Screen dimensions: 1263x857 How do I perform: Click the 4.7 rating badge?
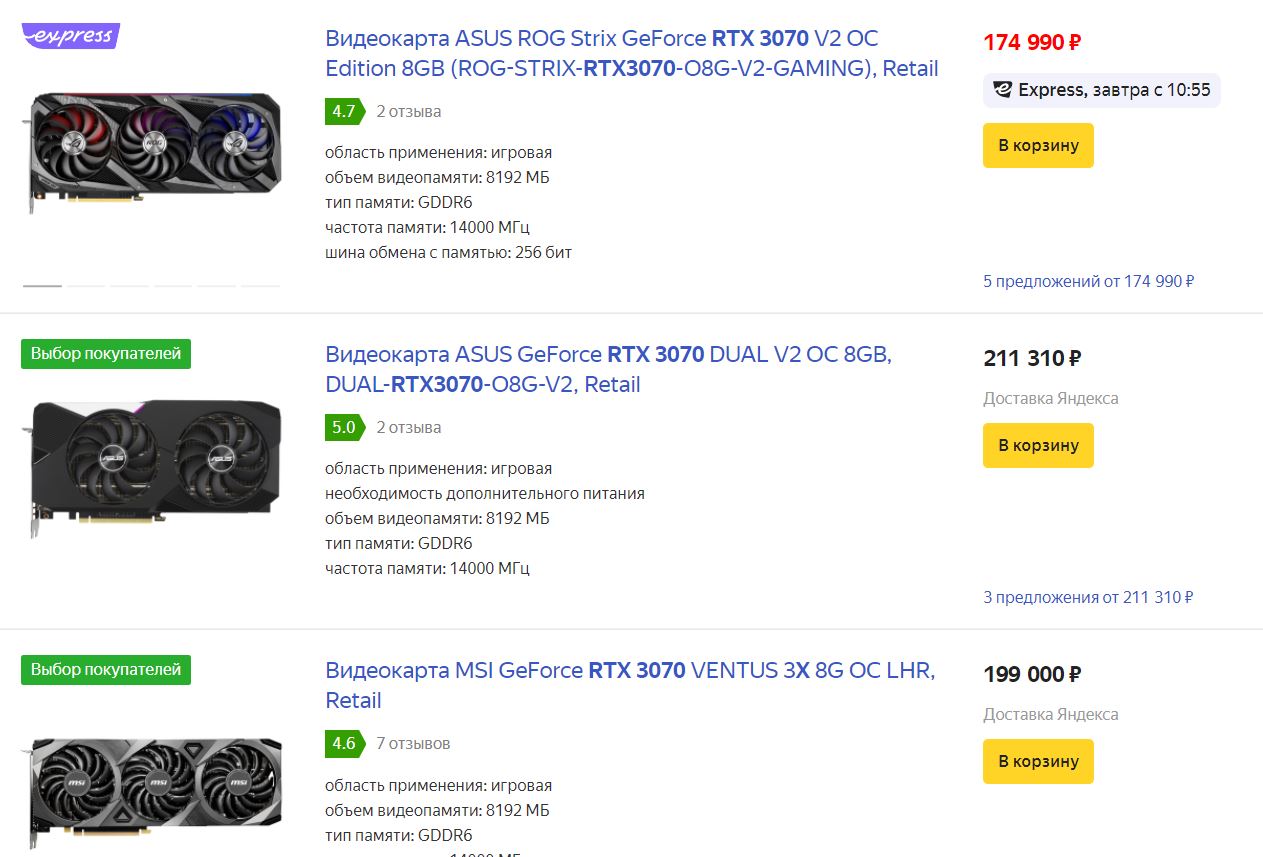click(344, 111)
